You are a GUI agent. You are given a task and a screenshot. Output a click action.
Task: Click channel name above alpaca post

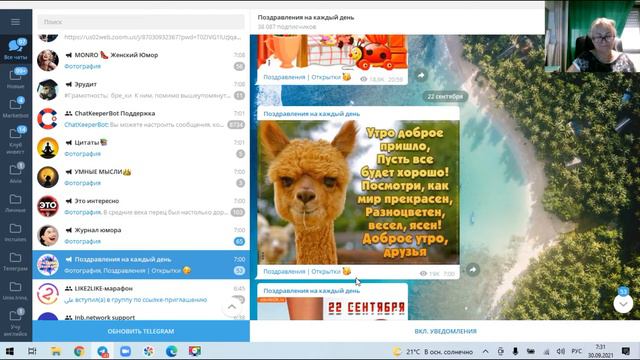(311, 114)
